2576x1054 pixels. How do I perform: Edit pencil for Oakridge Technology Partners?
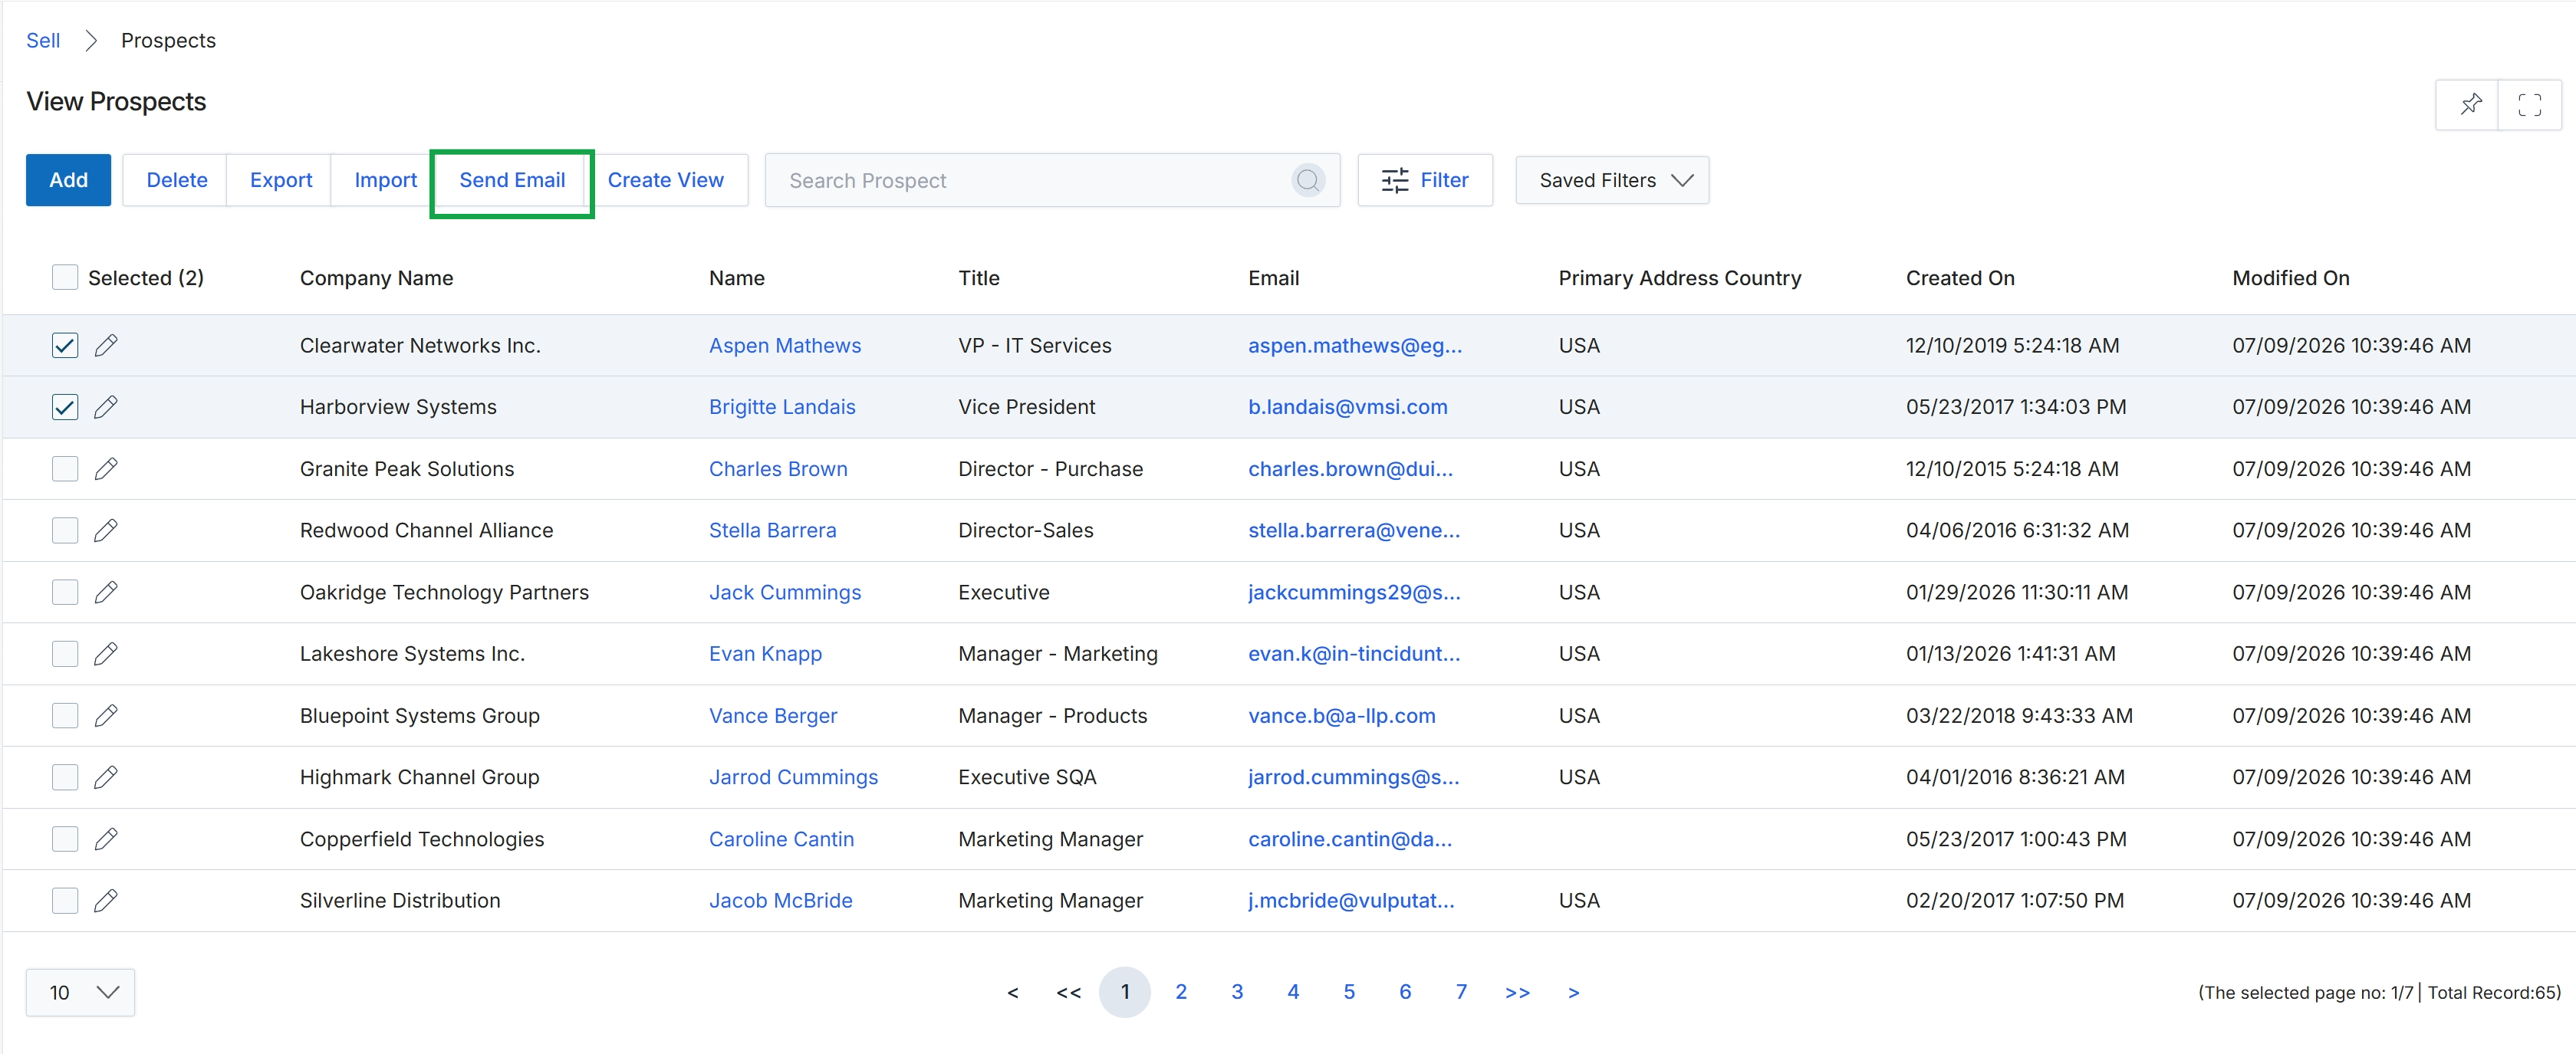pos(105,592)
